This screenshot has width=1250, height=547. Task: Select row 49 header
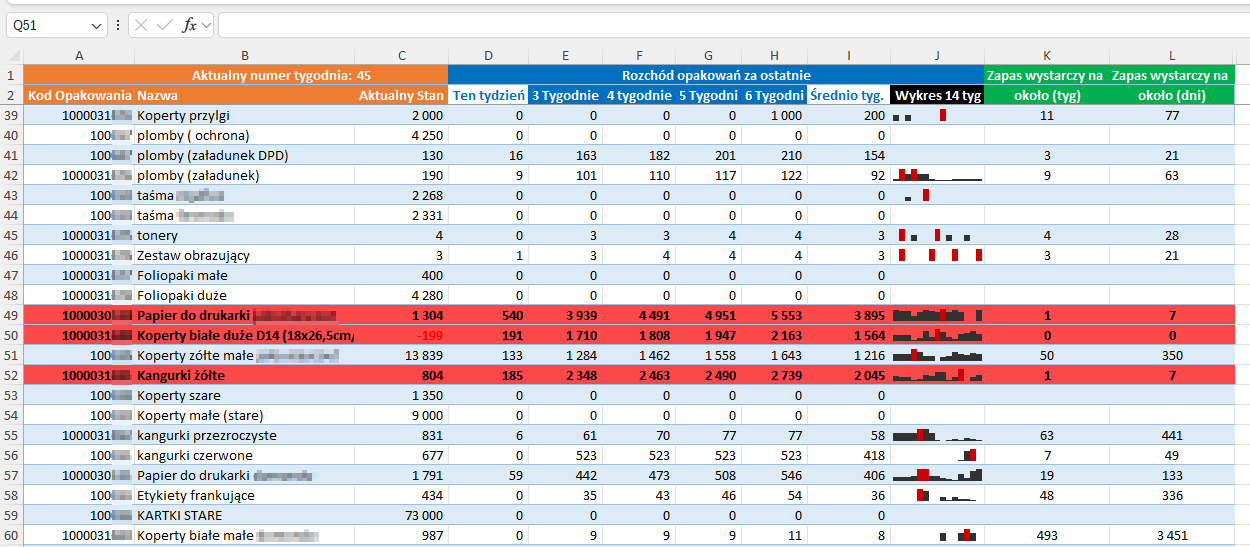point(12,315)
